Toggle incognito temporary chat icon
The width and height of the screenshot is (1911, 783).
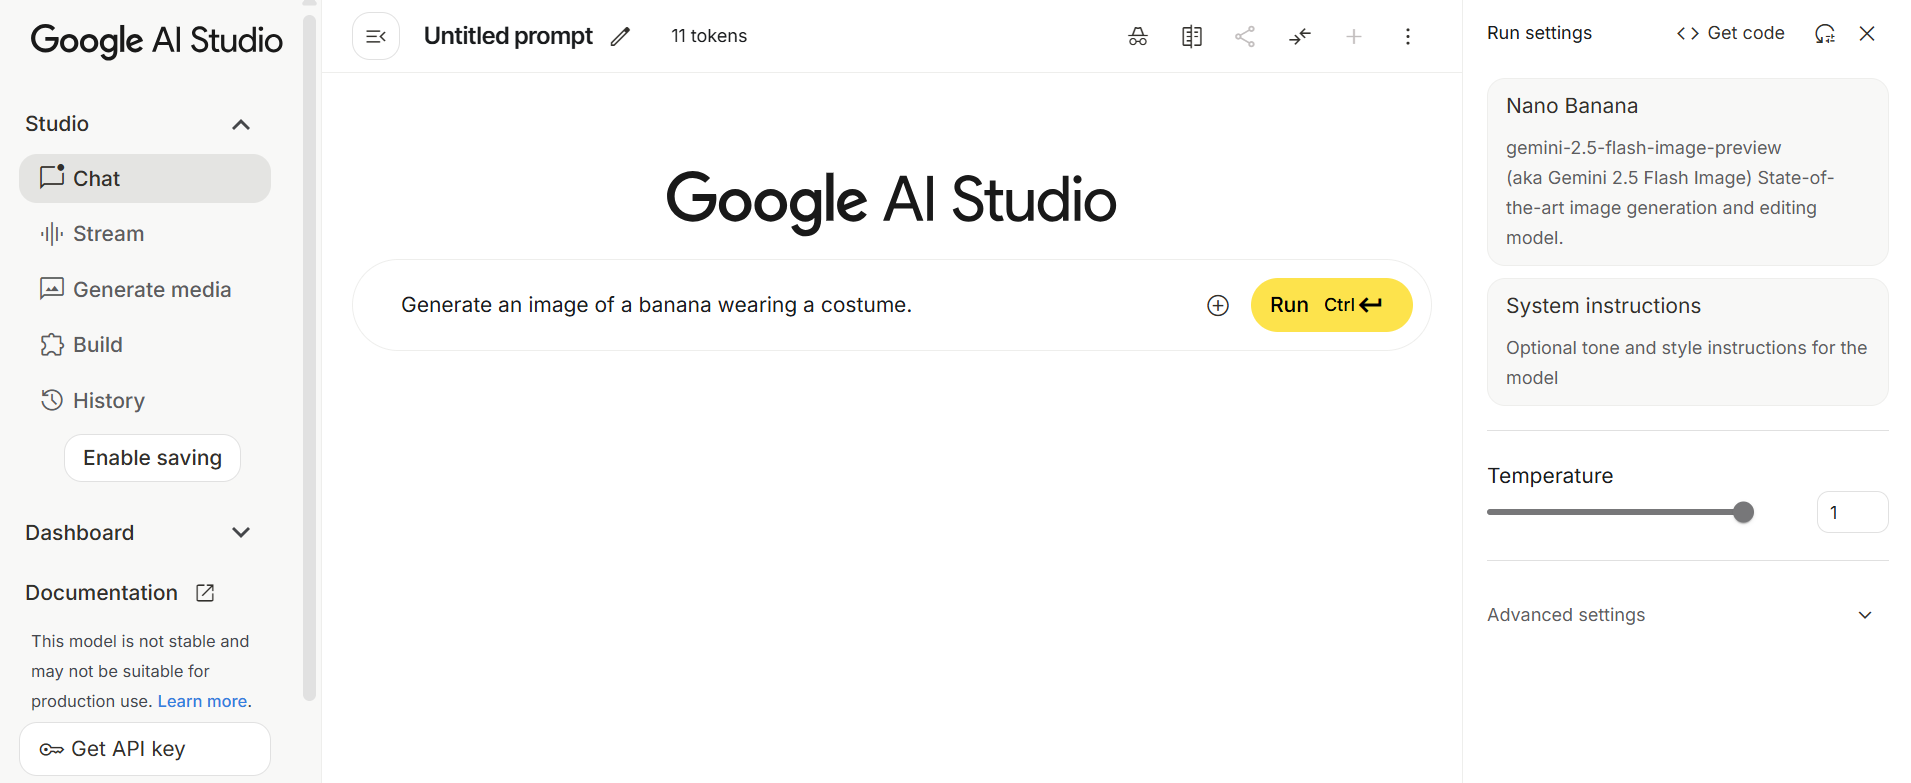pos(1138,37)
